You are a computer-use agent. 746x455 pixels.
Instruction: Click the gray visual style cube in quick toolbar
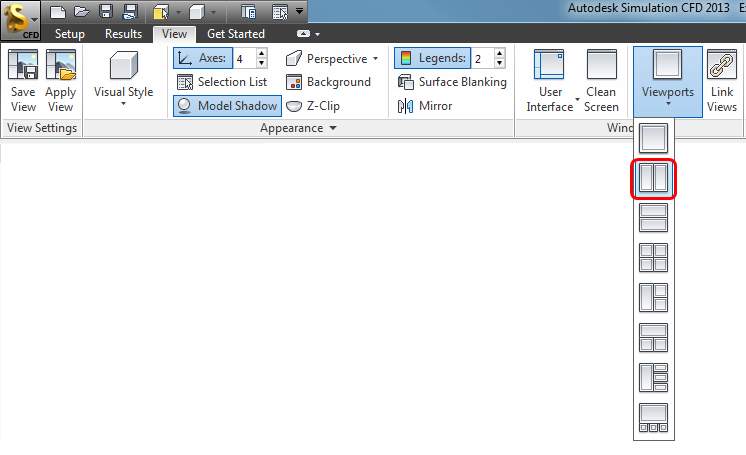196,11
